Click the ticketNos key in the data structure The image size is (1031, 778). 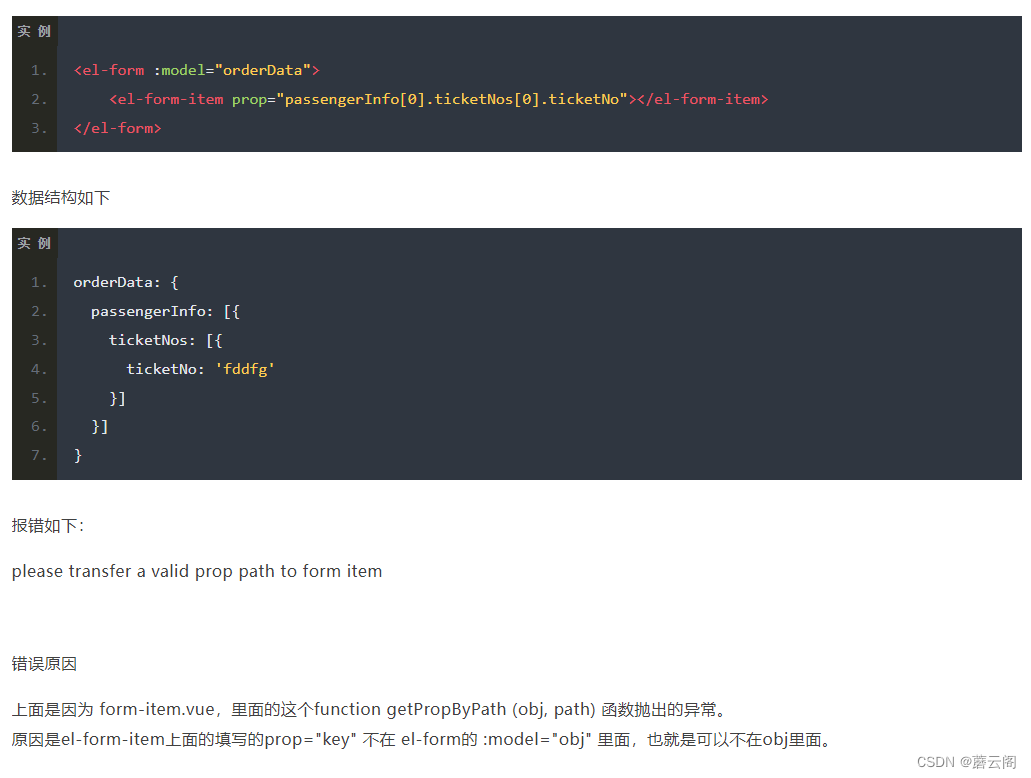[150, 339]
